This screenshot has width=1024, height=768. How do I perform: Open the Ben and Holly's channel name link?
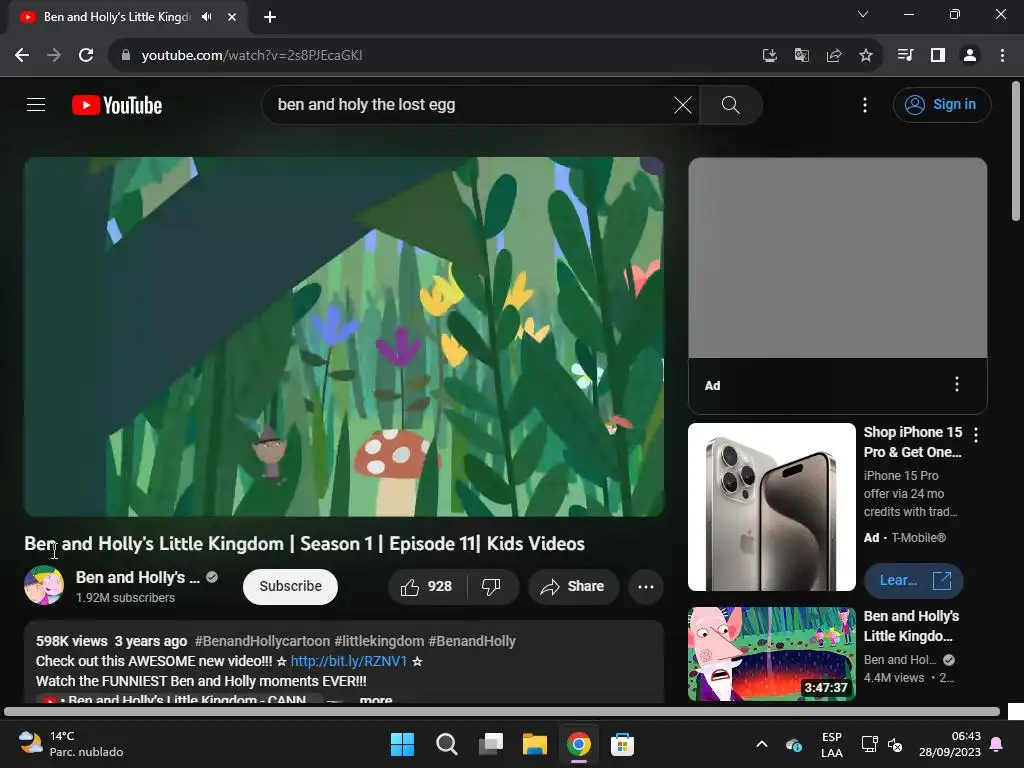click(138, 577)
